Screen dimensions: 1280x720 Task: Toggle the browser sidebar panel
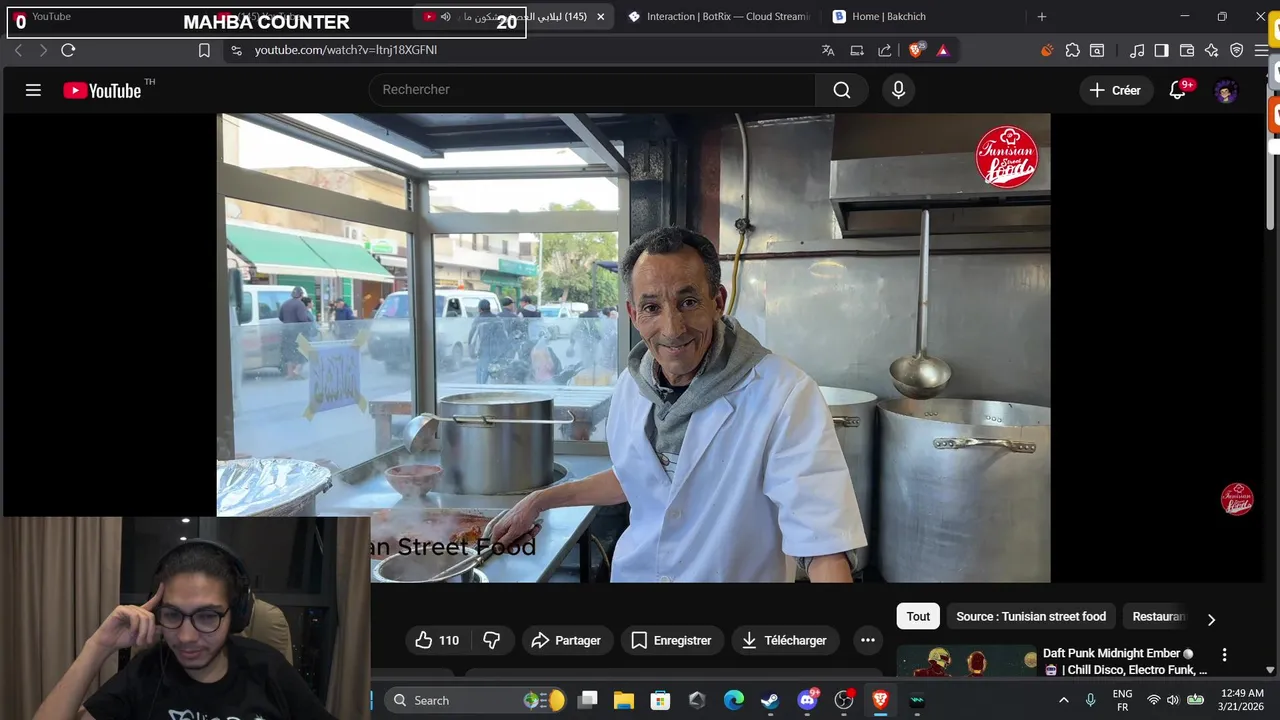pos(1161,50)
